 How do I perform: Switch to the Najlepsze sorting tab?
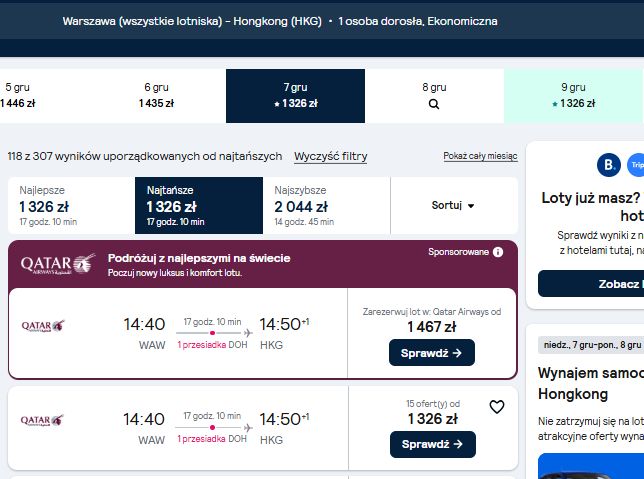pyautogui.click(x=71, y=205)
